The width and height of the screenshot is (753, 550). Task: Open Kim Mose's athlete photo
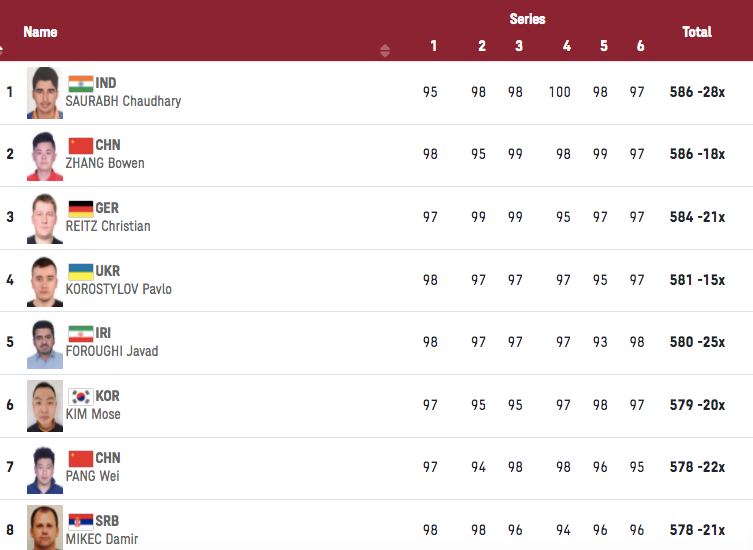pyautogui.click(x=45, y=405)
